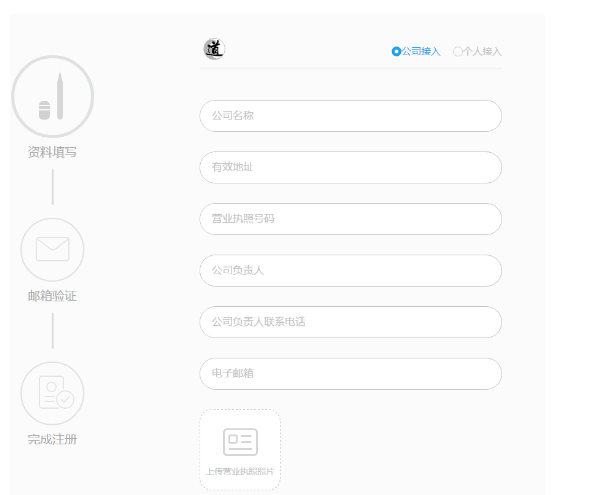The height and width of the screenshot is (495, 593).
Task: Click the round 道 logo icon
Action: point(214,49)
